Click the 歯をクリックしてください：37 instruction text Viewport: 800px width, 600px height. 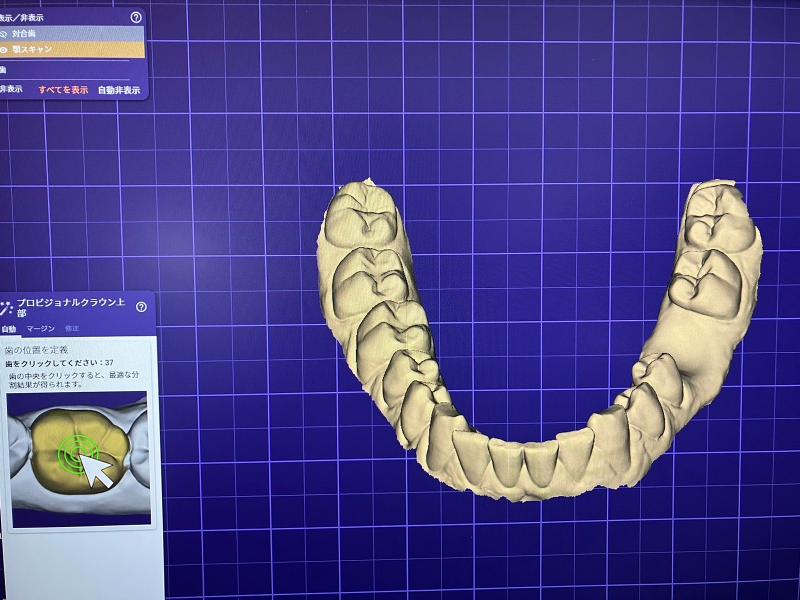pos(59,363)
